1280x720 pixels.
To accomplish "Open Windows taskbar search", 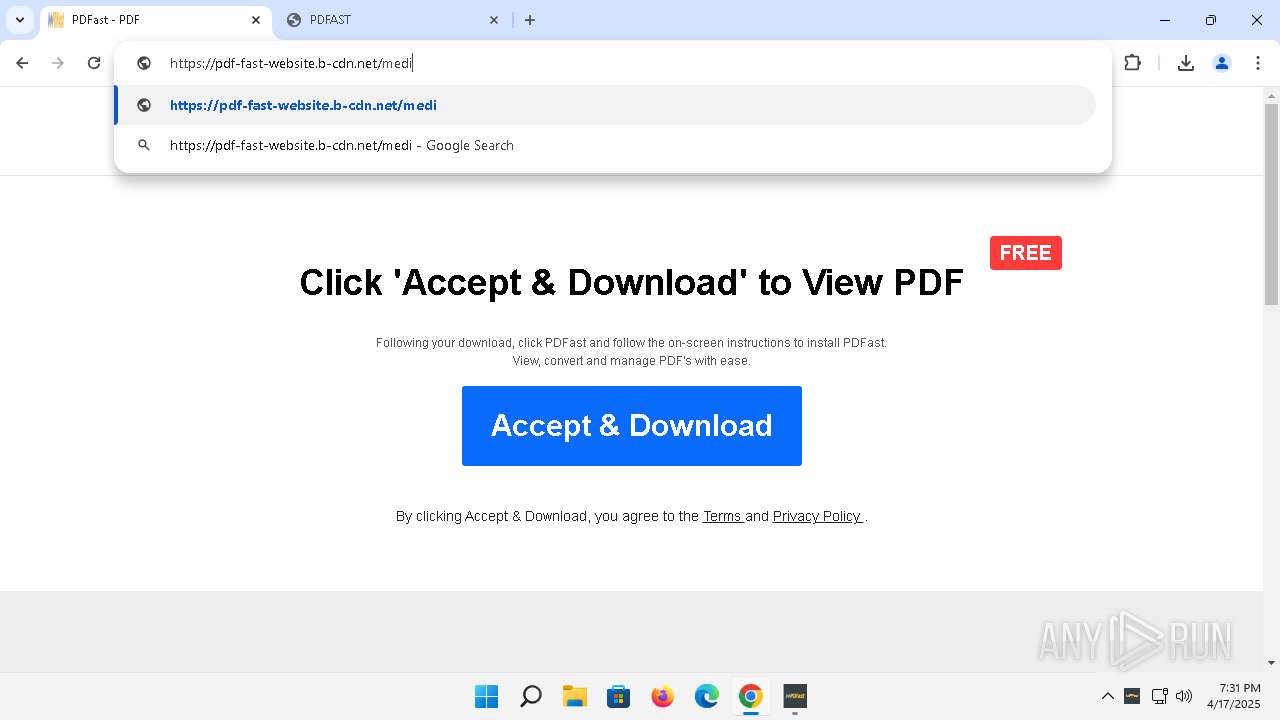I will point(531,696).
